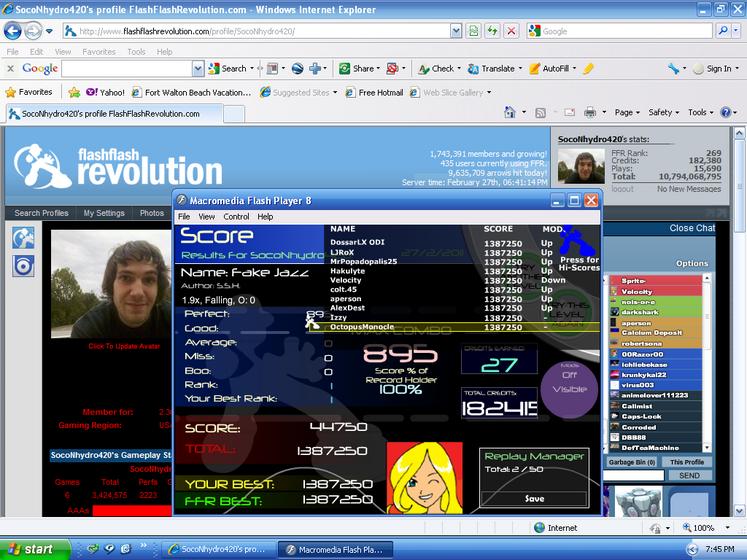Click the Check spelling button in Google toolbar
Image resolution: width=747 pixels, height=560 pixels.
[437, 69]
